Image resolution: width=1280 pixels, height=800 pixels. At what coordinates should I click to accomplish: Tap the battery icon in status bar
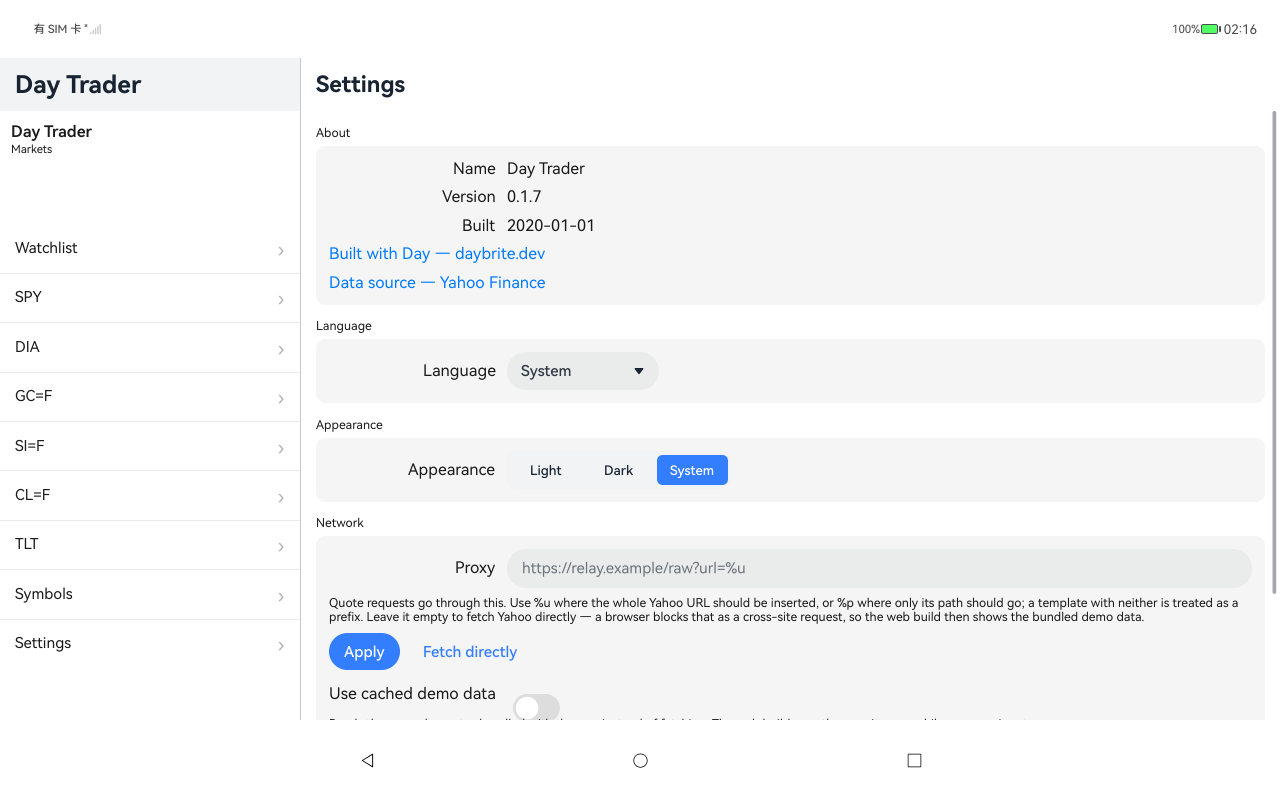(x=1210, y=29)
